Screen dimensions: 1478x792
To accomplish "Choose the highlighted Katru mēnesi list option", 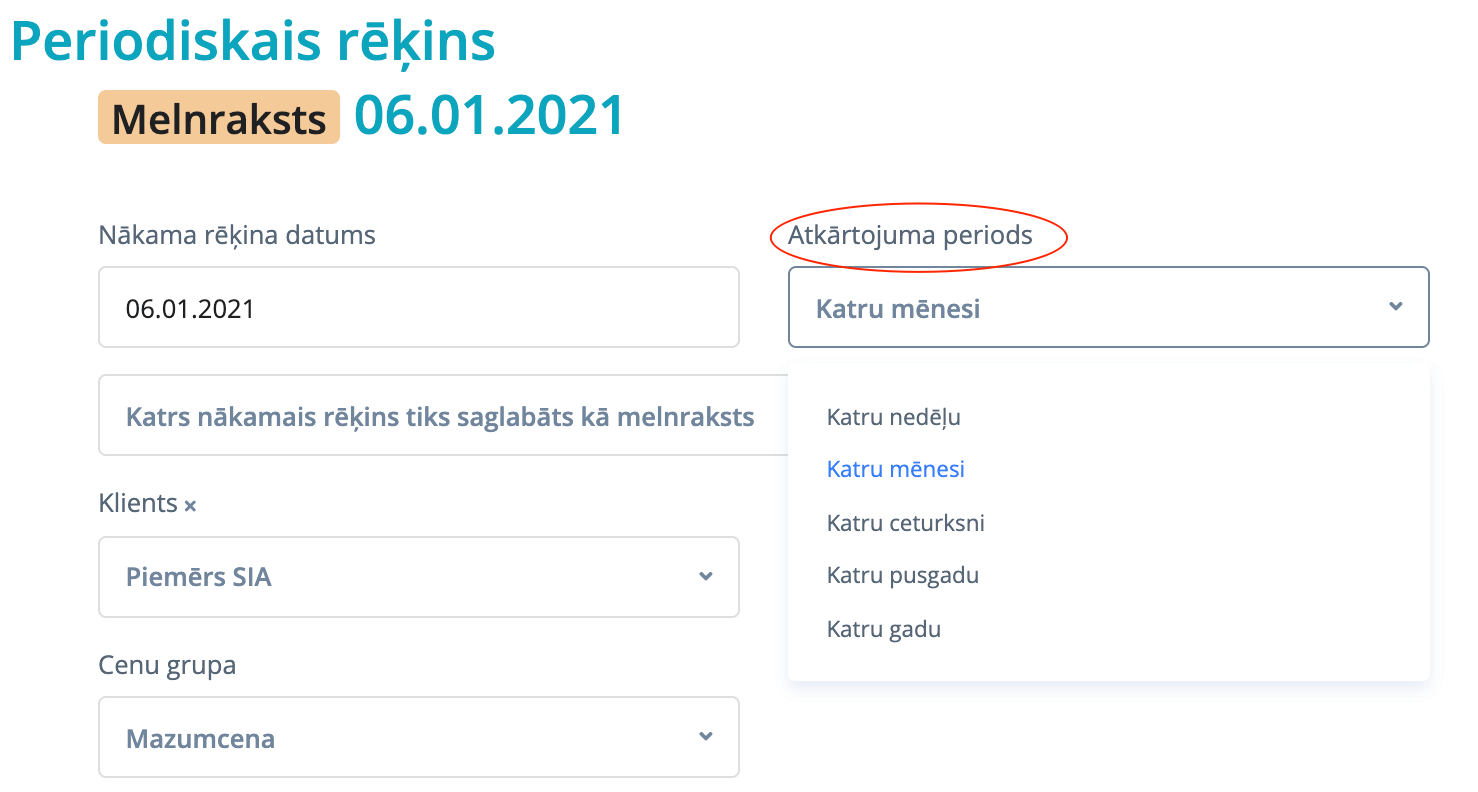I will click(x=895, y=469).
